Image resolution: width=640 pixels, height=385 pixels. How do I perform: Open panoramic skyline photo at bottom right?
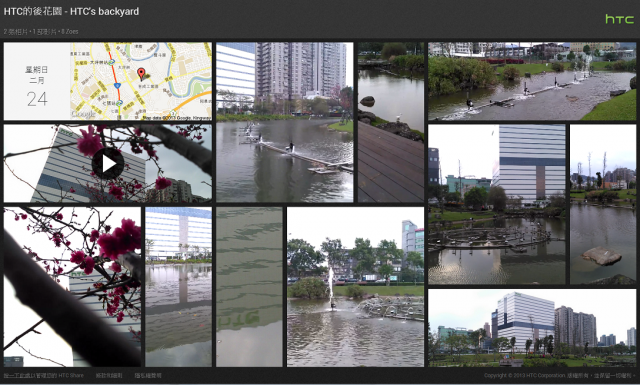point(532,328)
